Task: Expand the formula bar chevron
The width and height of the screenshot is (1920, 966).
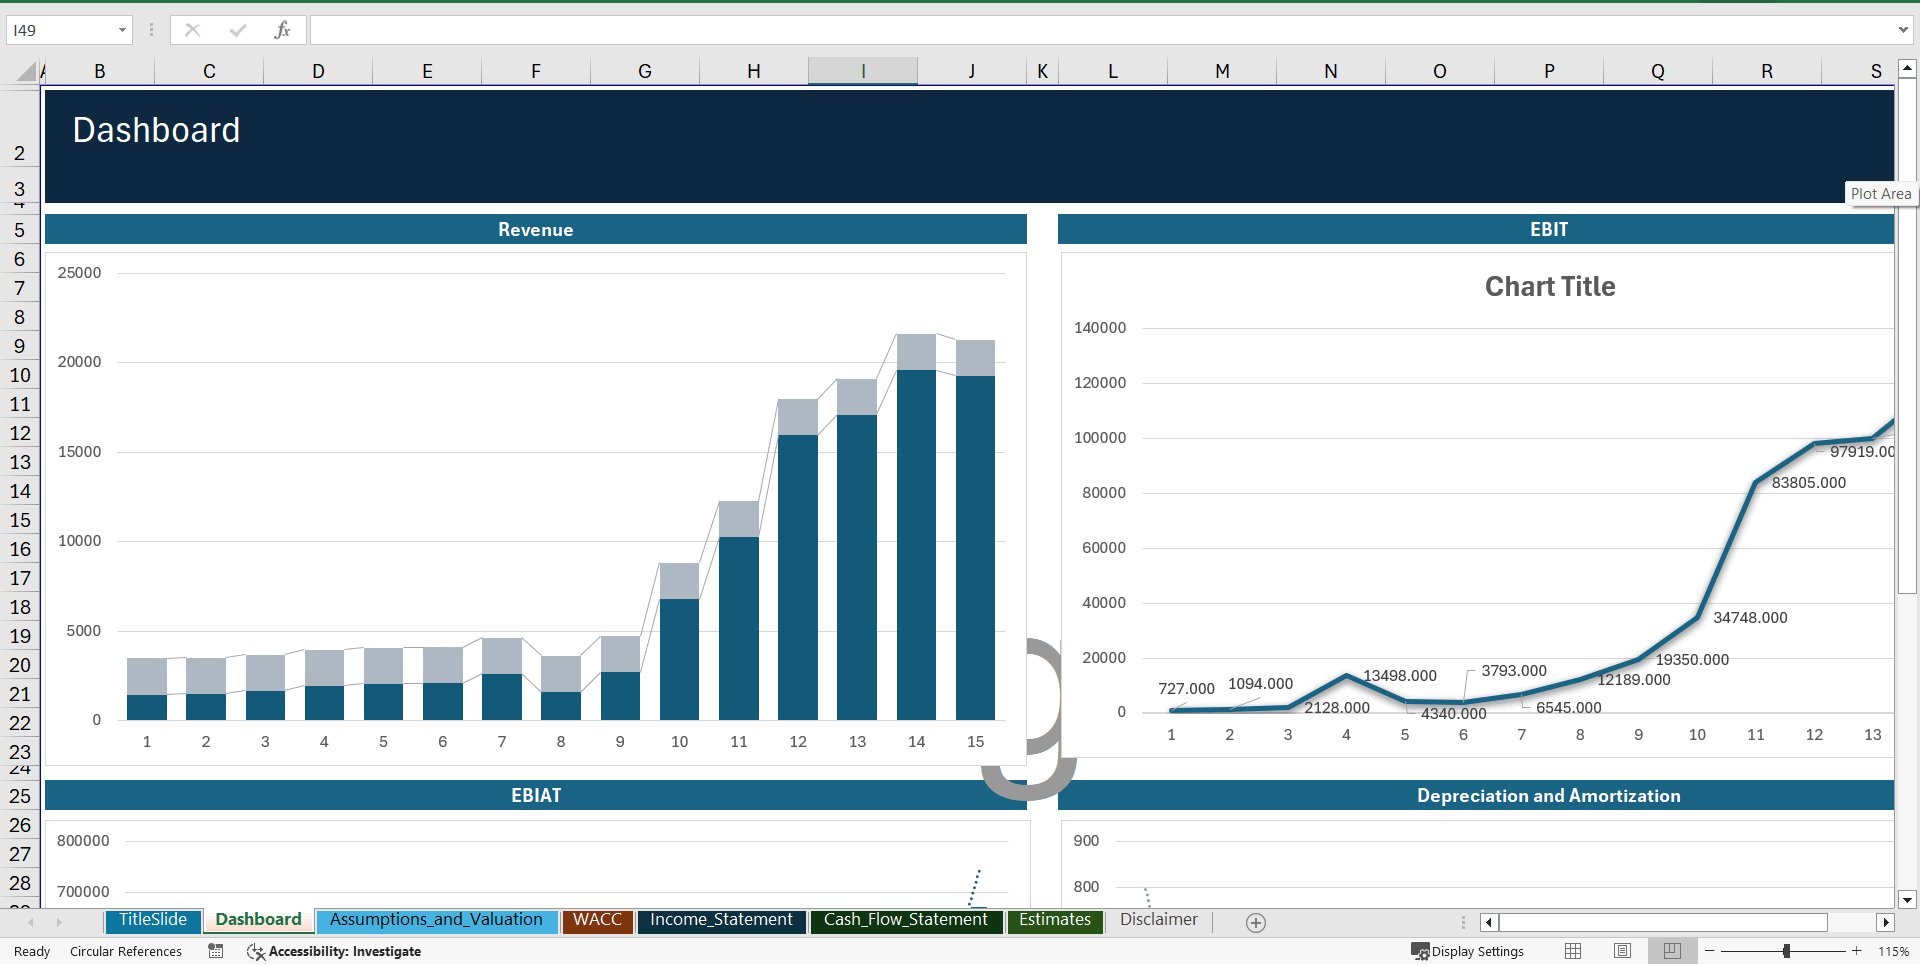Action: click(1903, 30)
